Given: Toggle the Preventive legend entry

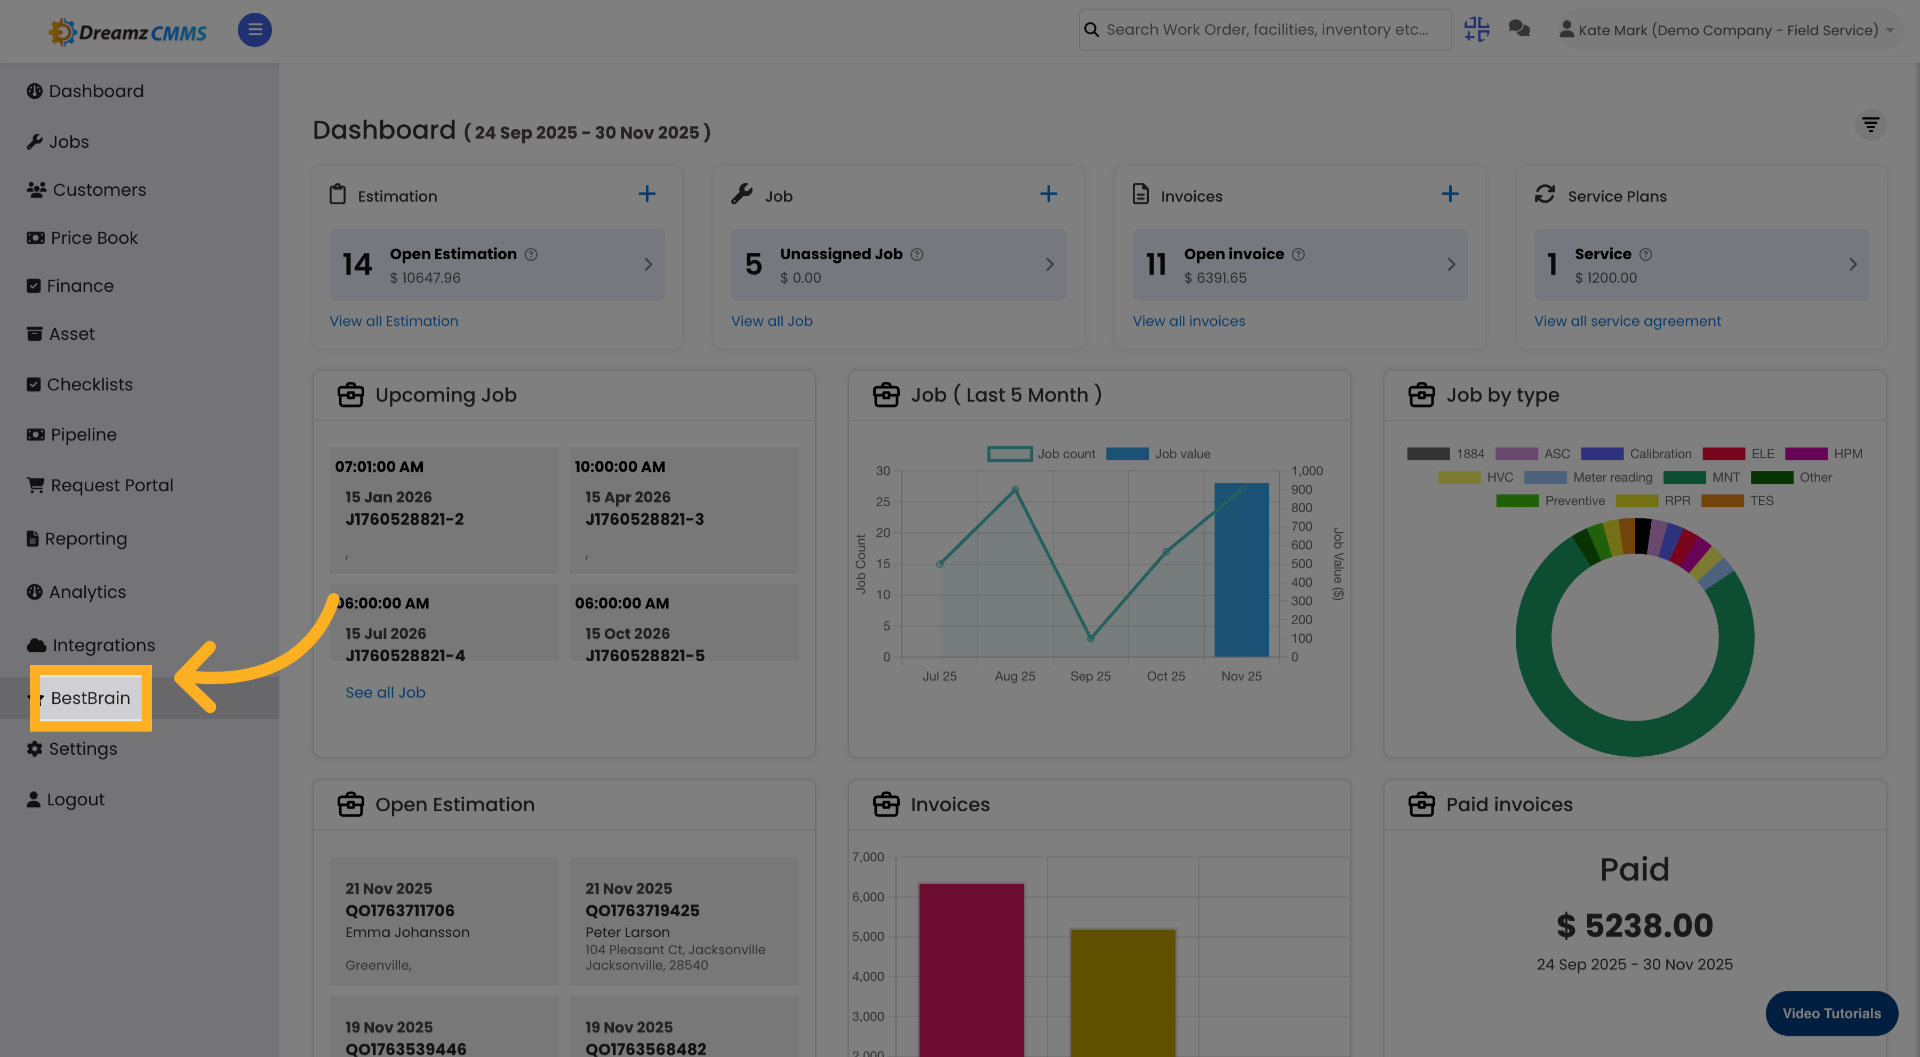Looking at the screenshot, I should 1550,501.
